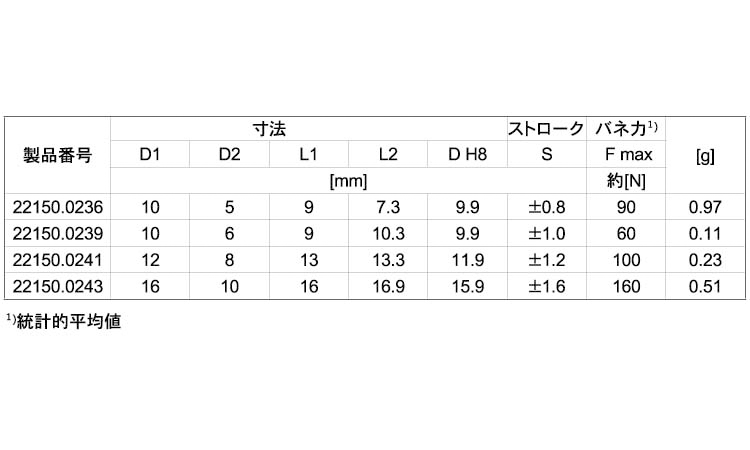Select the D H8 column header

click(467, 155)
